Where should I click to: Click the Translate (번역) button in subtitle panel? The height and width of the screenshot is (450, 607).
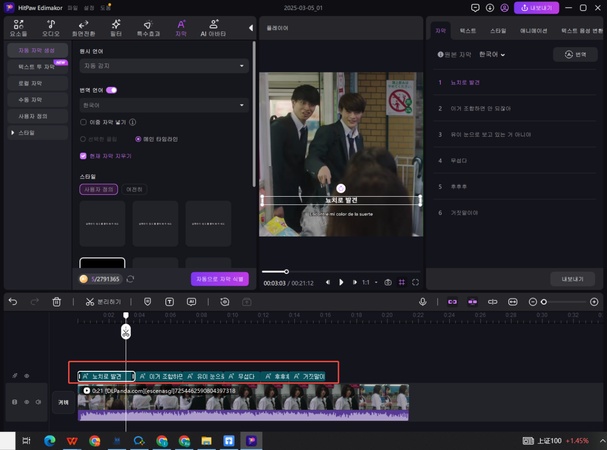[575, 55]
